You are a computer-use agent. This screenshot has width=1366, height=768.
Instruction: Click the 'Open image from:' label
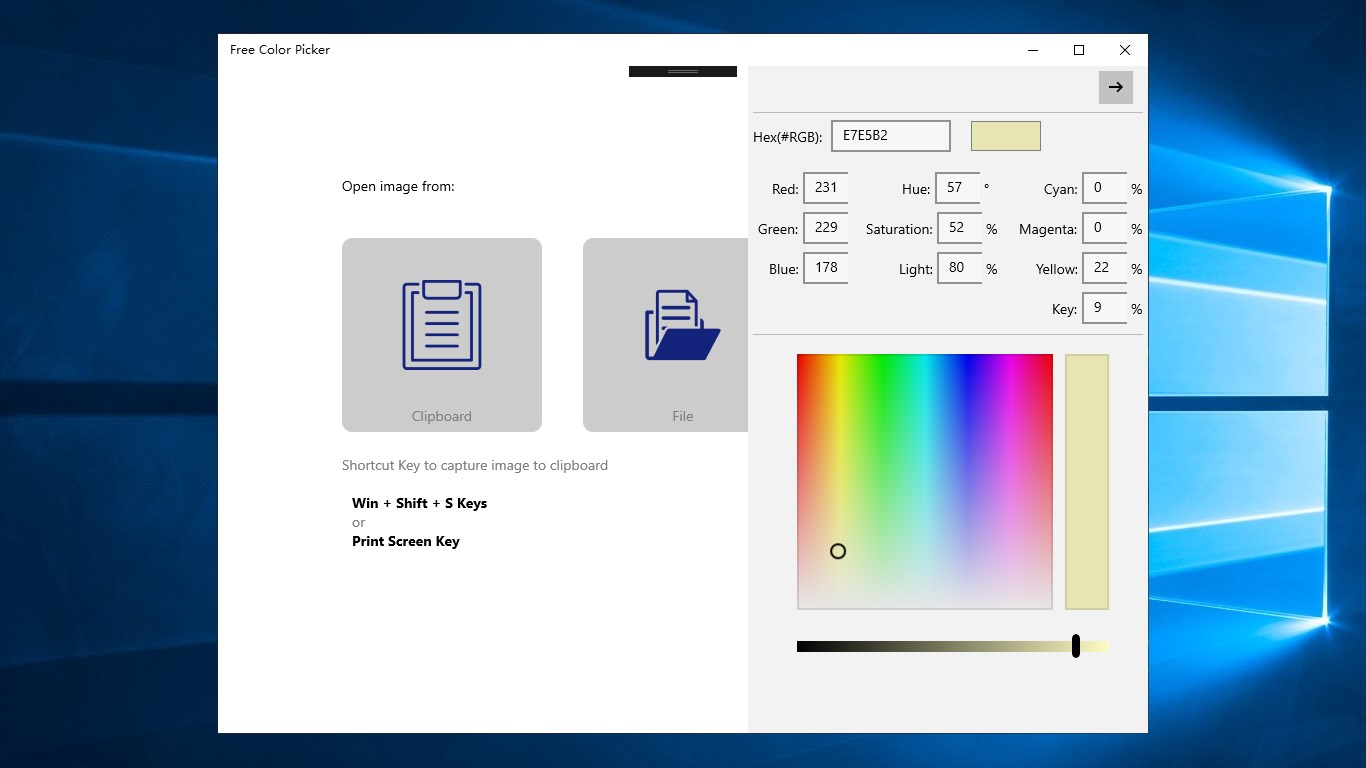click(398, 186)
